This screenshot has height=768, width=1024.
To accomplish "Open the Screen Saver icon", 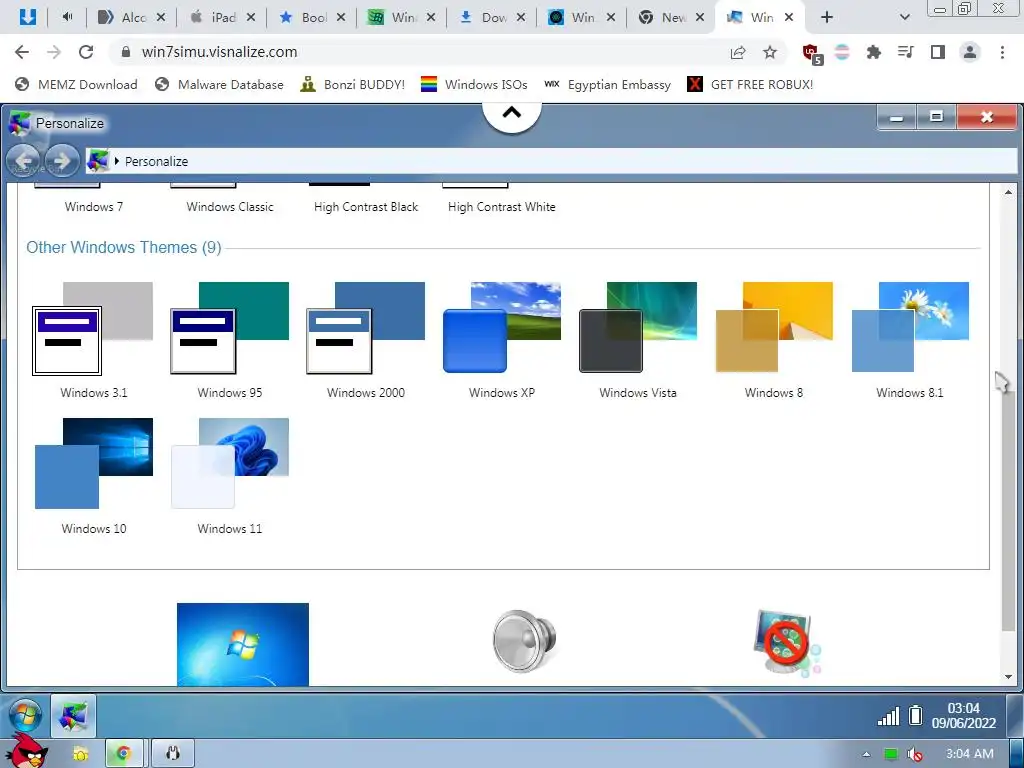I will pyautogui.click(x=786, y=643).
